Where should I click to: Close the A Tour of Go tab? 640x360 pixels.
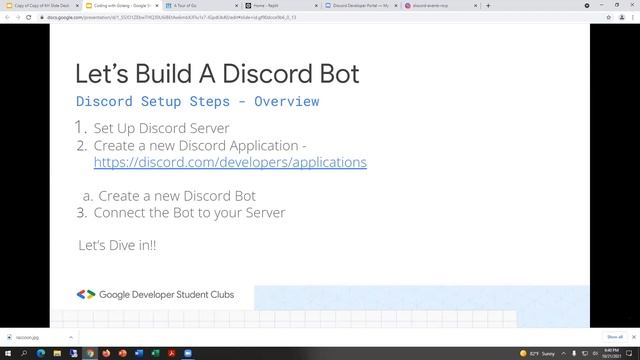coord(237,6)
